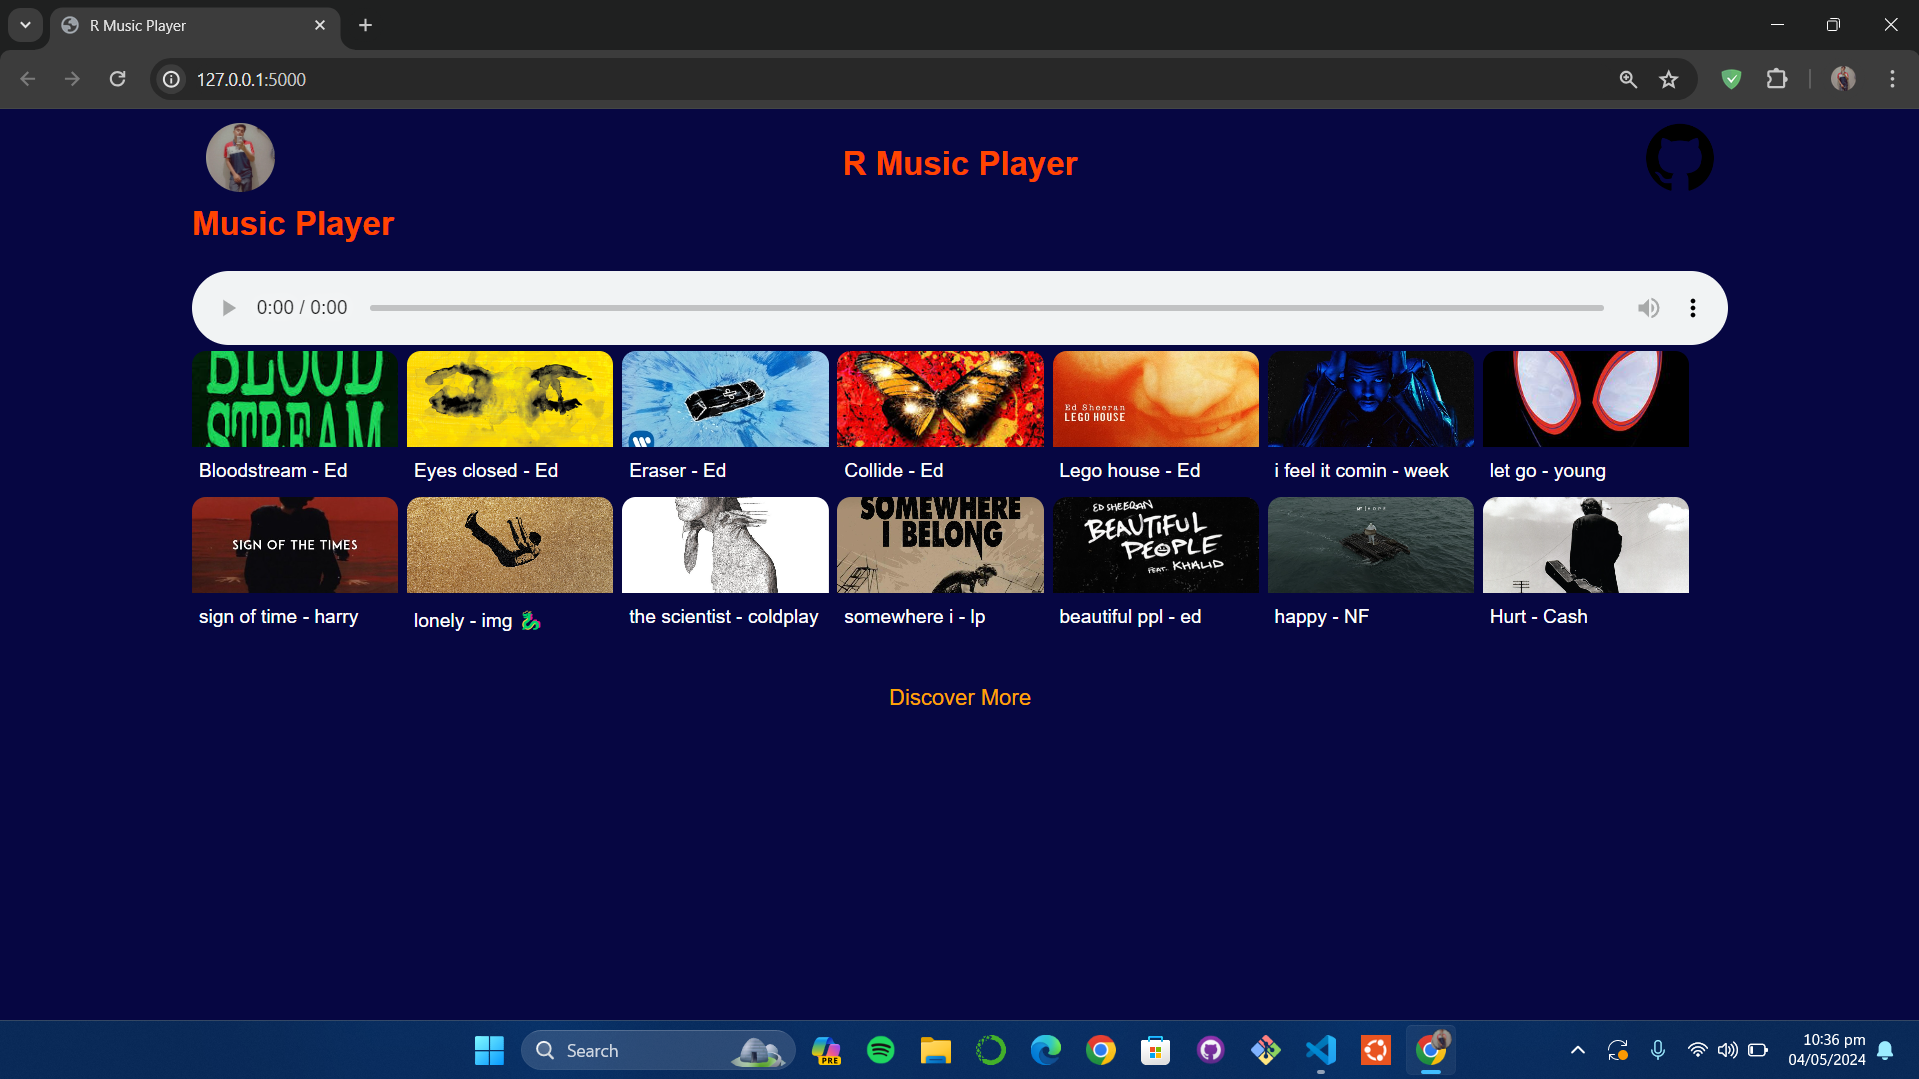
Task: Click 'the scientist - coldplay' title
Action: tap(723, 616)
